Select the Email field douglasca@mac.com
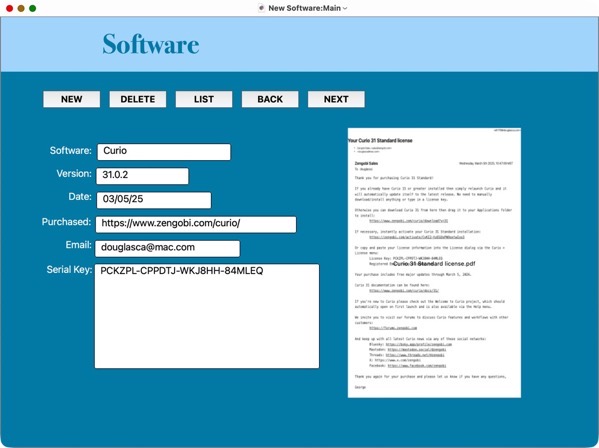Viewport: 599px width, 448px height. pos(167,249)
